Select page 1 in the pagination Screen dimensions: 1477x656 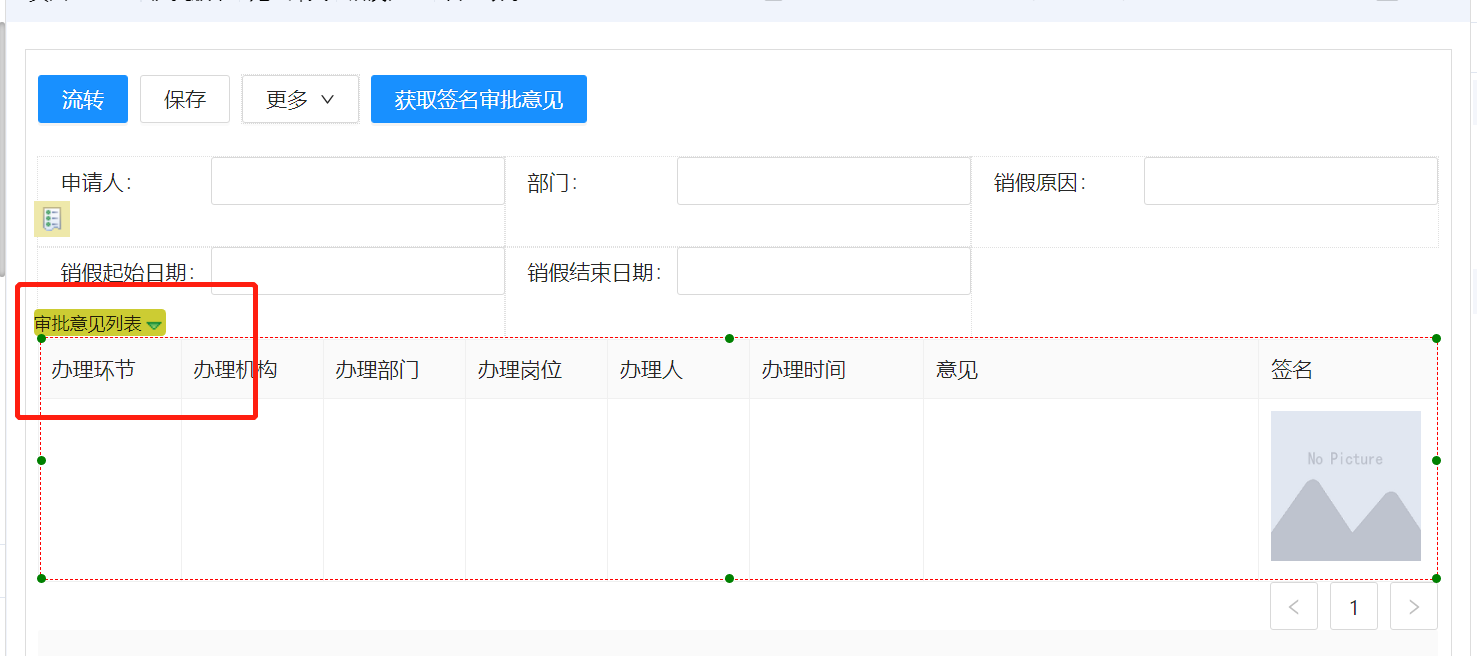pos(1354,607)
